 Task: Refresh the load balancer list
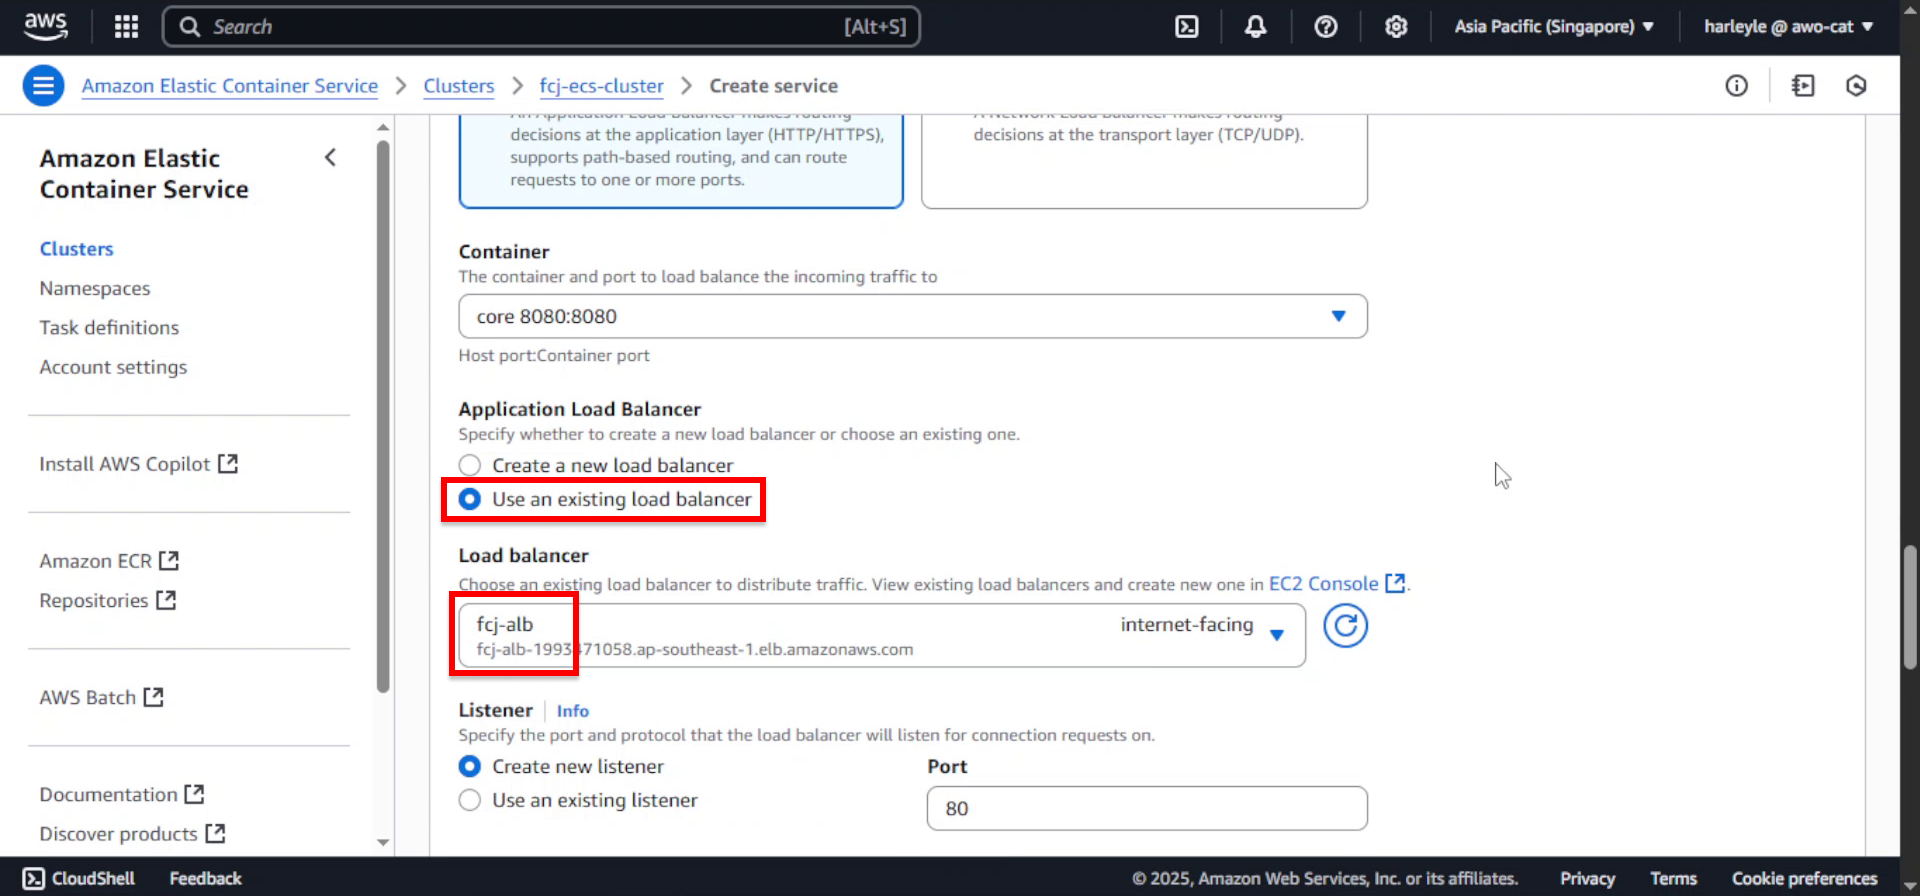click(1345, 626)
